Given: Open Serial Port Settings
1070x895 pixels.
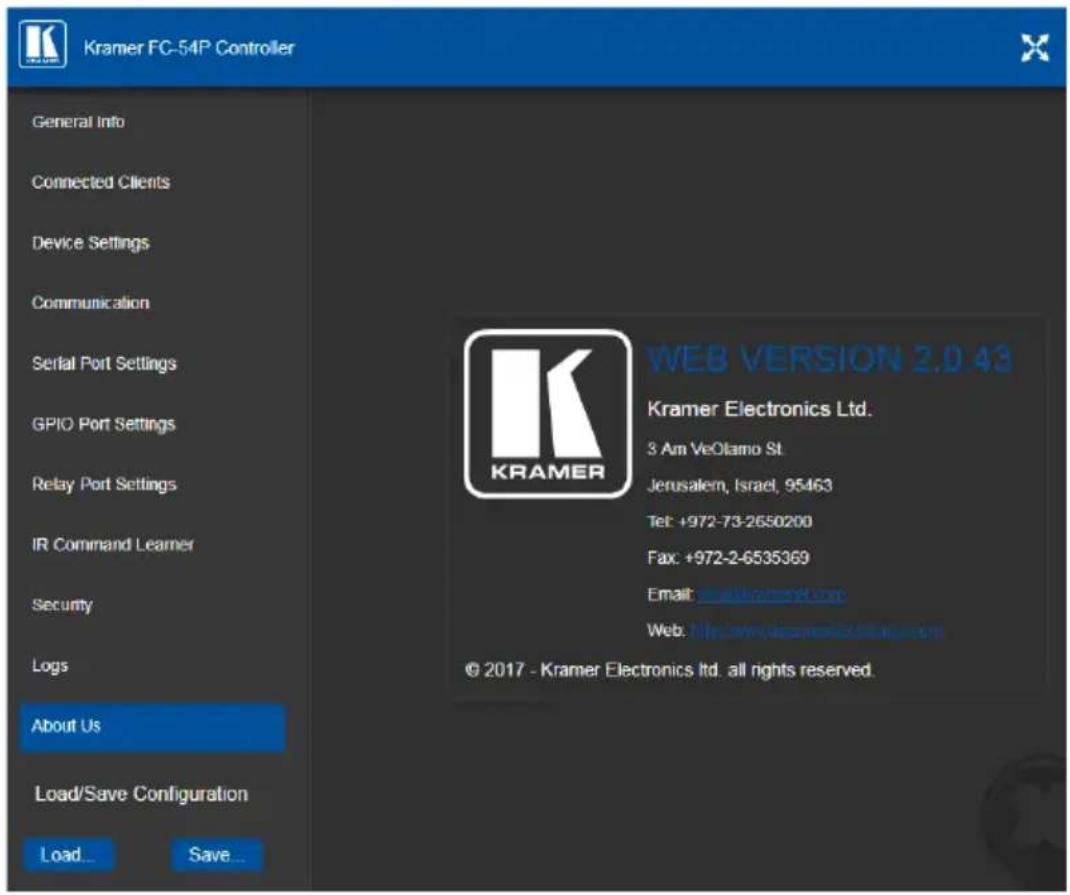Looking at the screenshot, I should pyautogui.click(x=104, y=364).
